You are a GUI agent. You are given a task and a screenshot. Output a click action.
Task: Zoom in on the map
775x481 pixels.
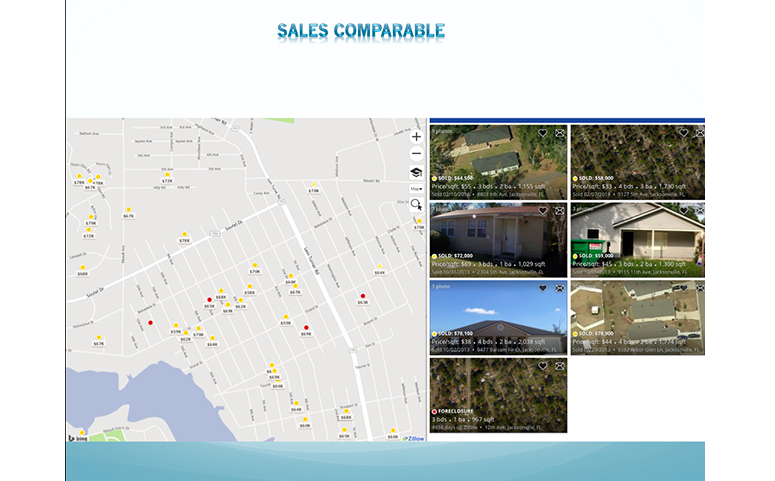coord(416,136)
